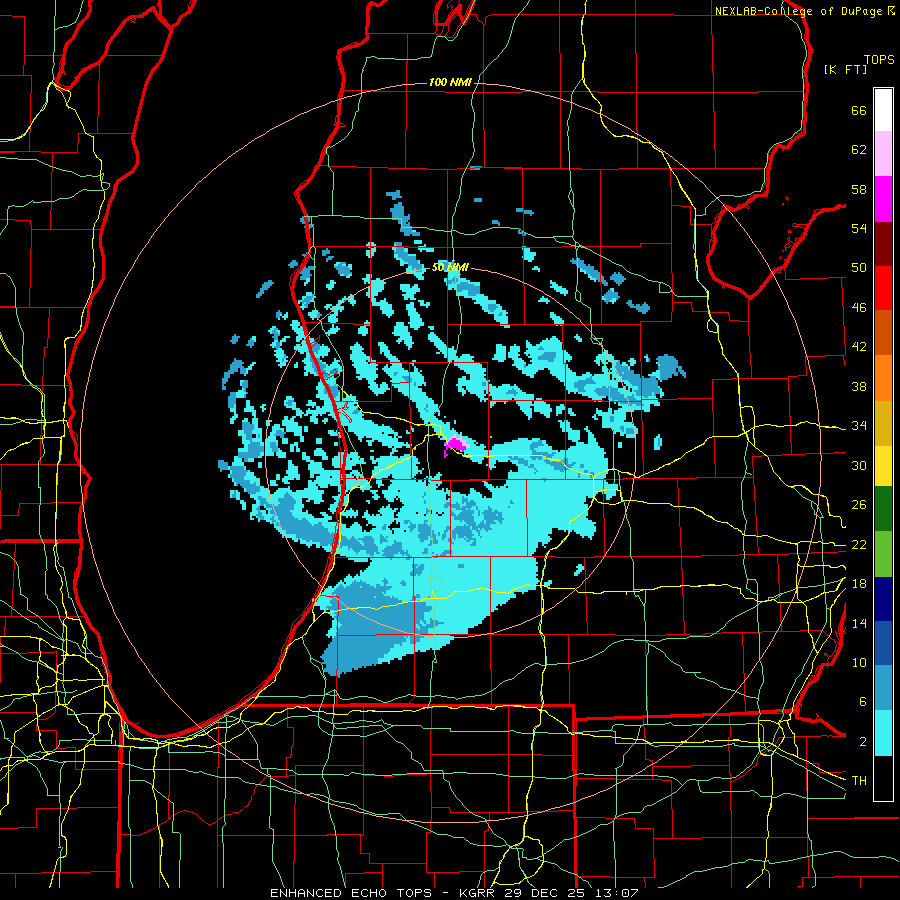This screenshot has height=900, width=900.
Task: Click the dark green 30 kft legend swatch
Action: tap(883, 509)
